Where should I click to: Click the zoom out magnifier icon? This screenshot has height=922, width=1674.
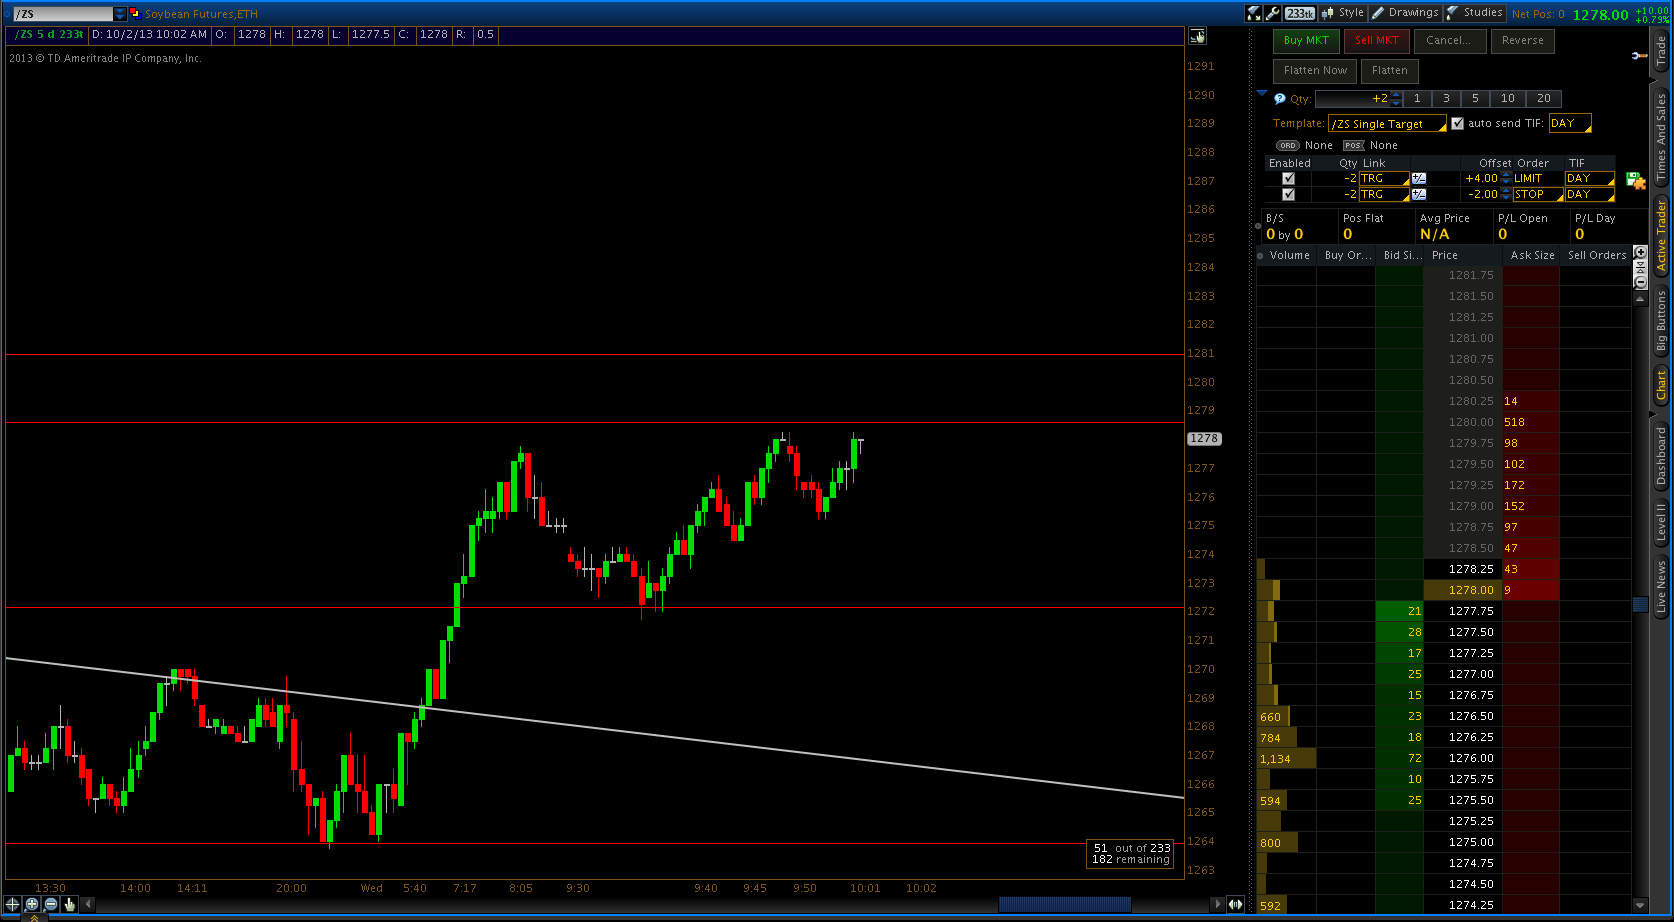(51, 904)
